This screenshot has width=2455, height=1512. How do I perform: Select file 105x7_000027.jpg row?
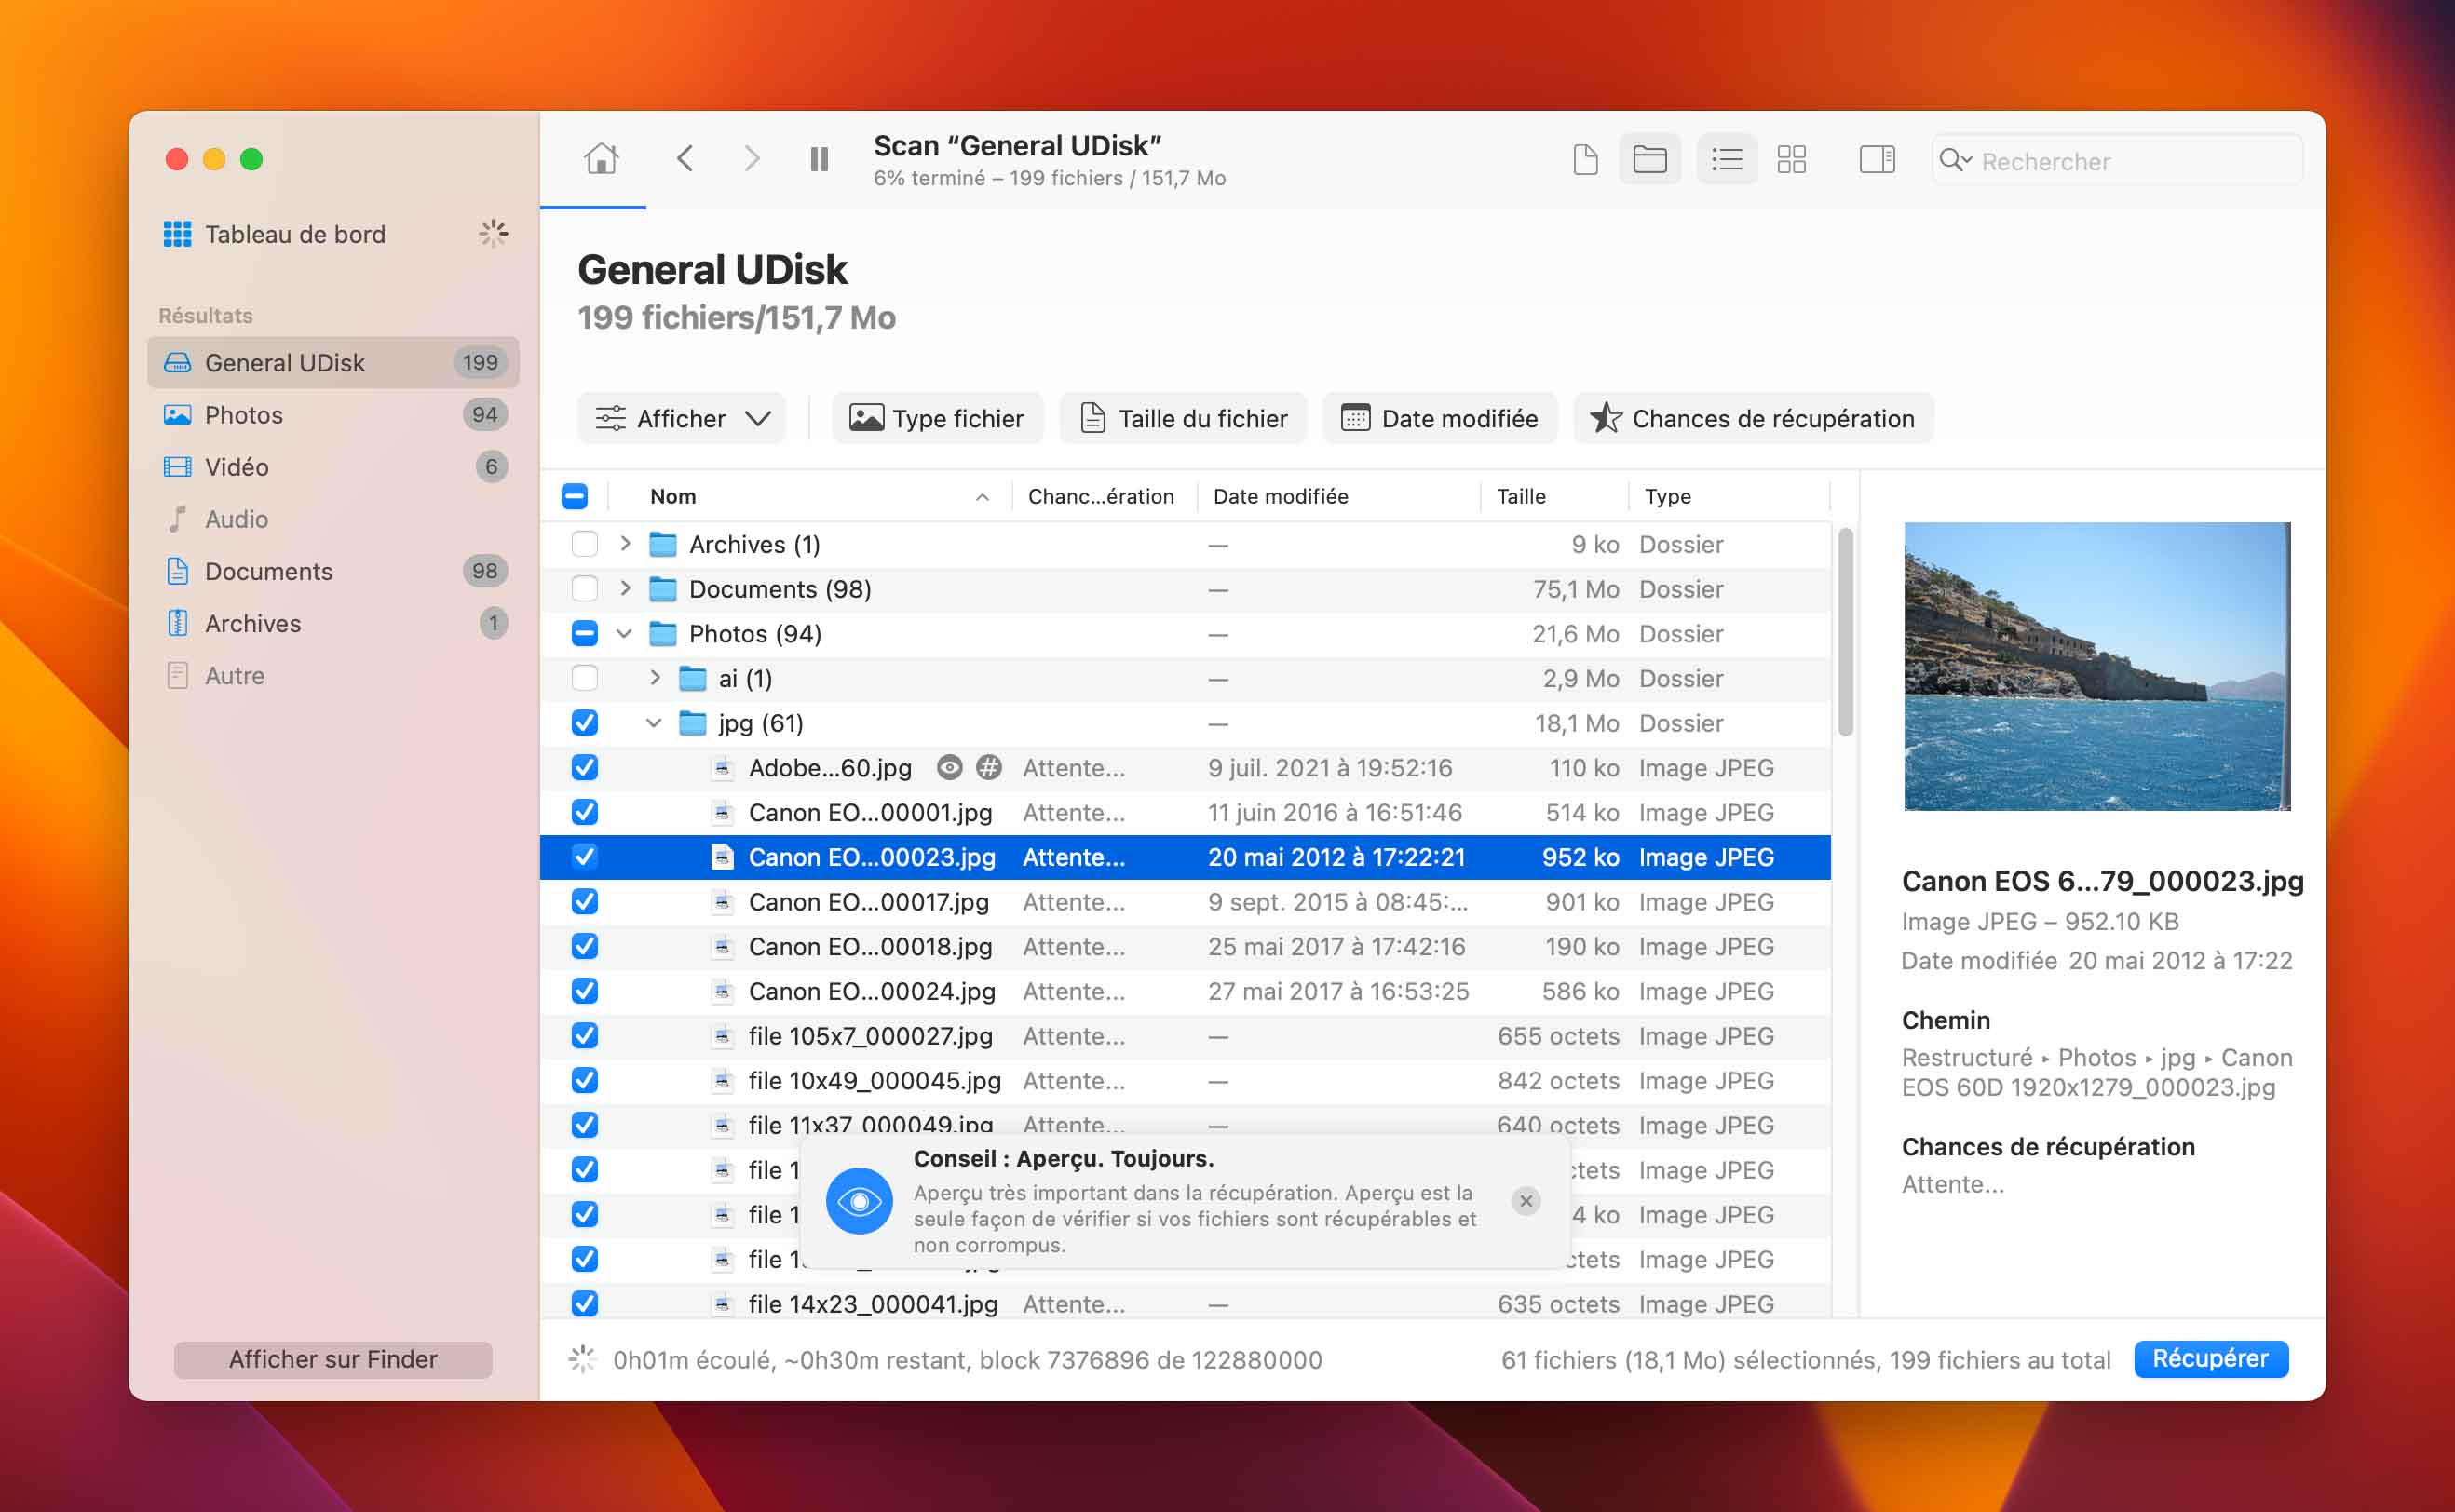[1185, 1037]
